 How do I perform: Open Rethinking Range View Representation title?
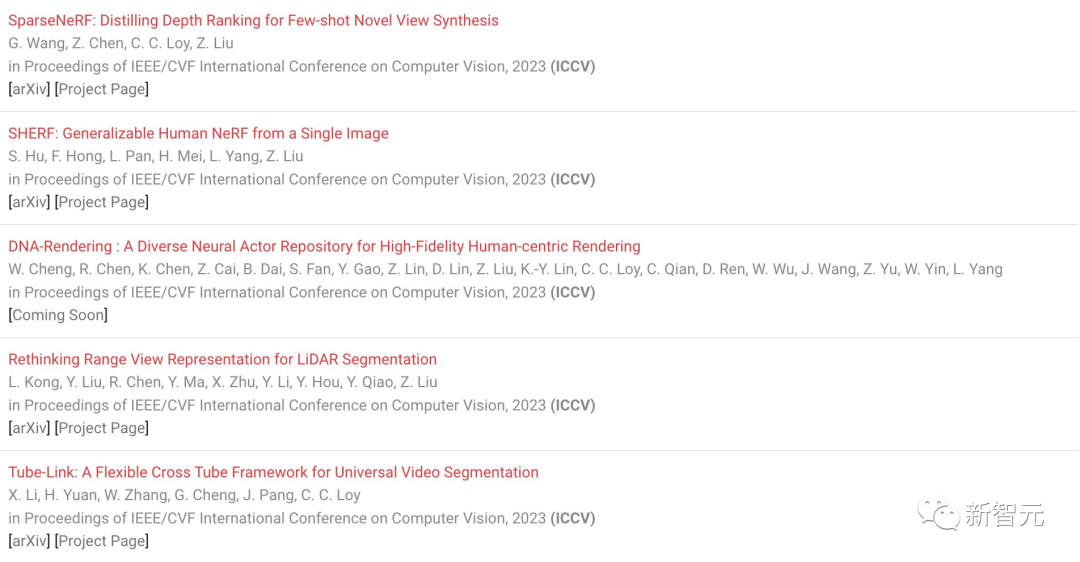pyautogui.click(x=222, y=360)
